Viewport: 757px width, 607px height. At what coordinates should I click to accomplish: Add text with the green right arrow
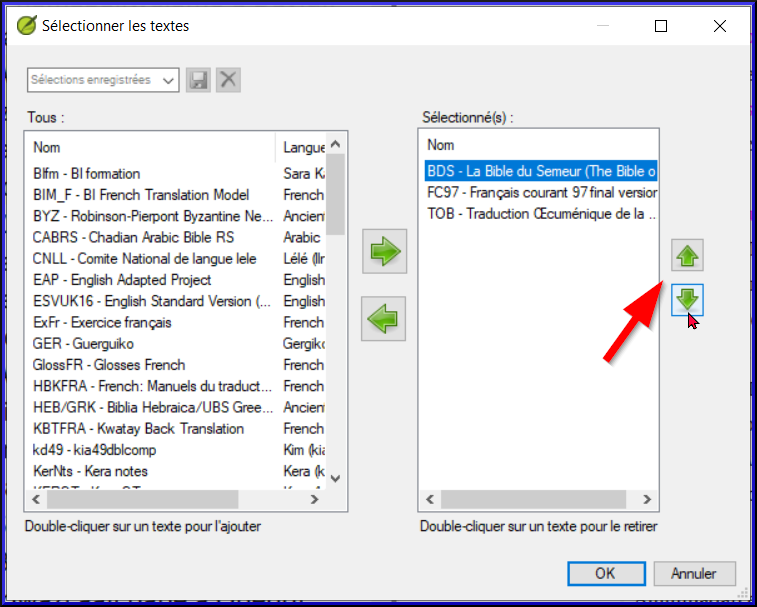pos(385,251)
